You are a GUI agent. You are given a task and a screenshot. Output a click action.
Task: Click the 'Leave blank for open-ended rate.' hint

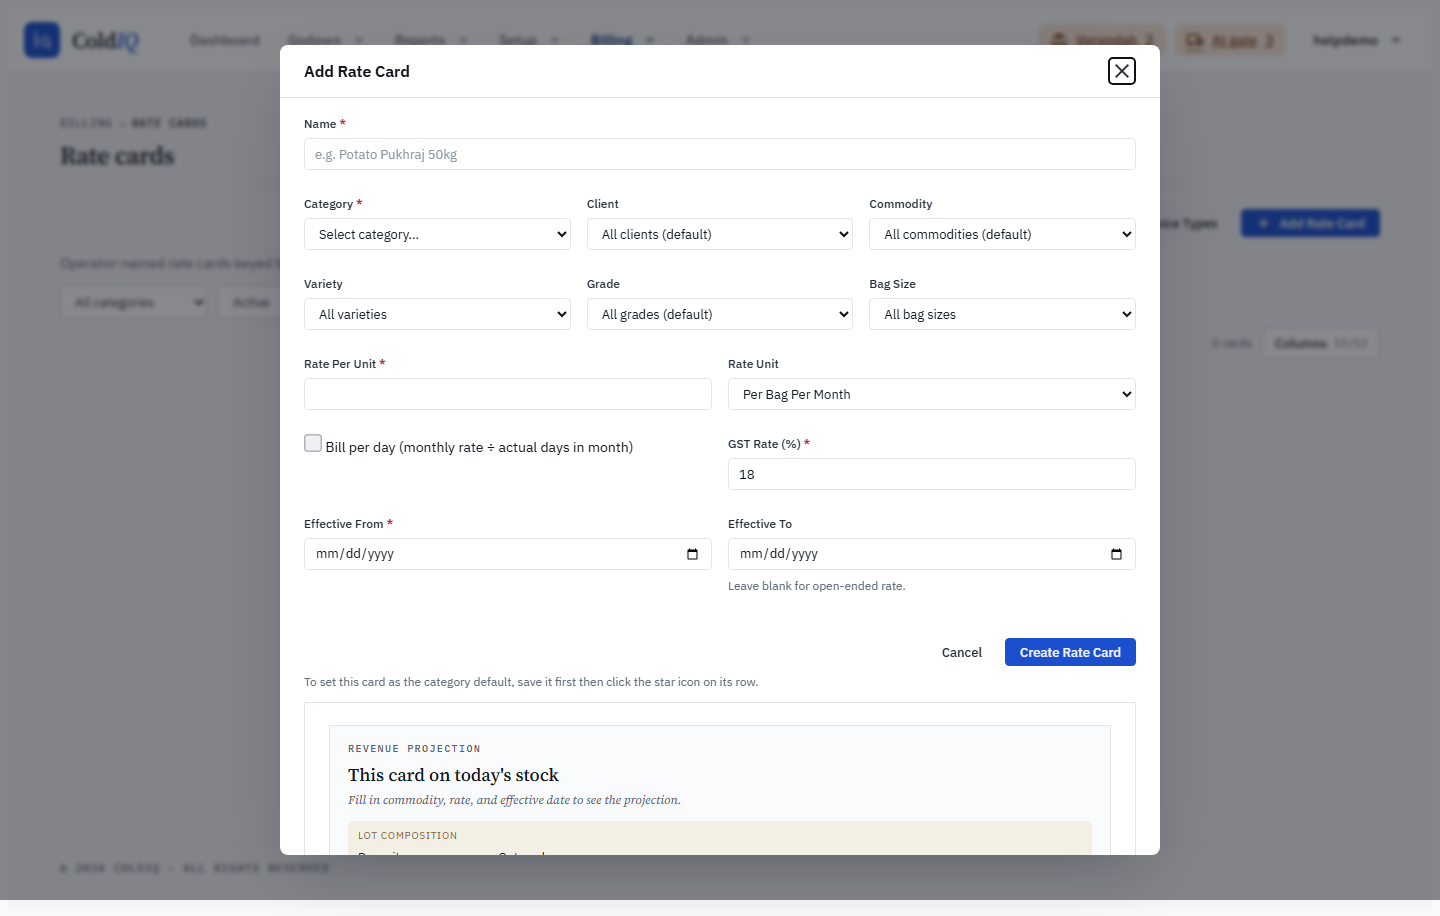tap(817, 586)
